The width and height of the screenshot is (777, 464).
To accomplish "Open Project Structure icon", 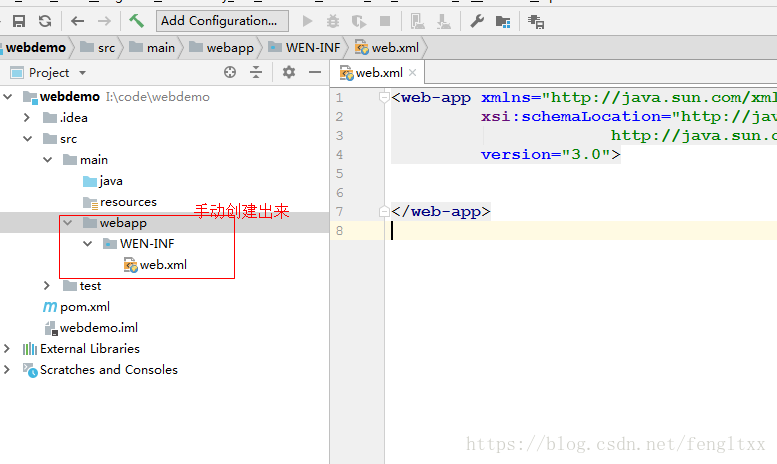I will tap(503, 21).
